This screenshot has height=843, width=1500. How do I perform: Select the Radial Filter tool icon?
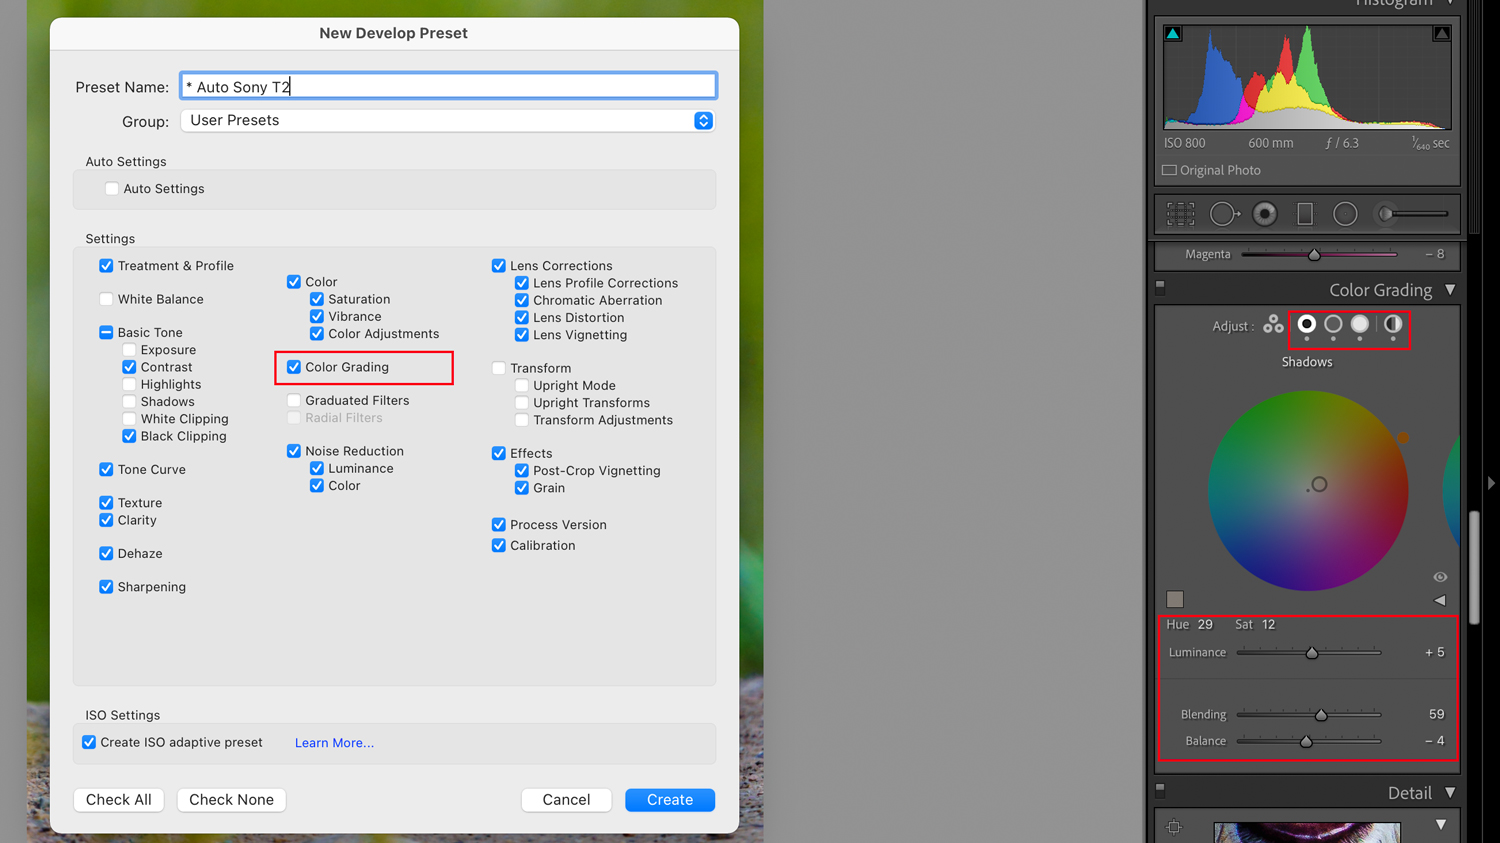coord(1345,214)
